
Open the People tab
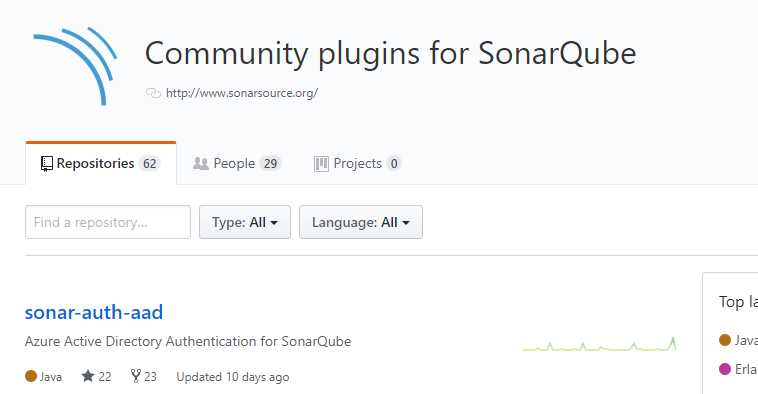pyautogui.click(x=237, y=163)
